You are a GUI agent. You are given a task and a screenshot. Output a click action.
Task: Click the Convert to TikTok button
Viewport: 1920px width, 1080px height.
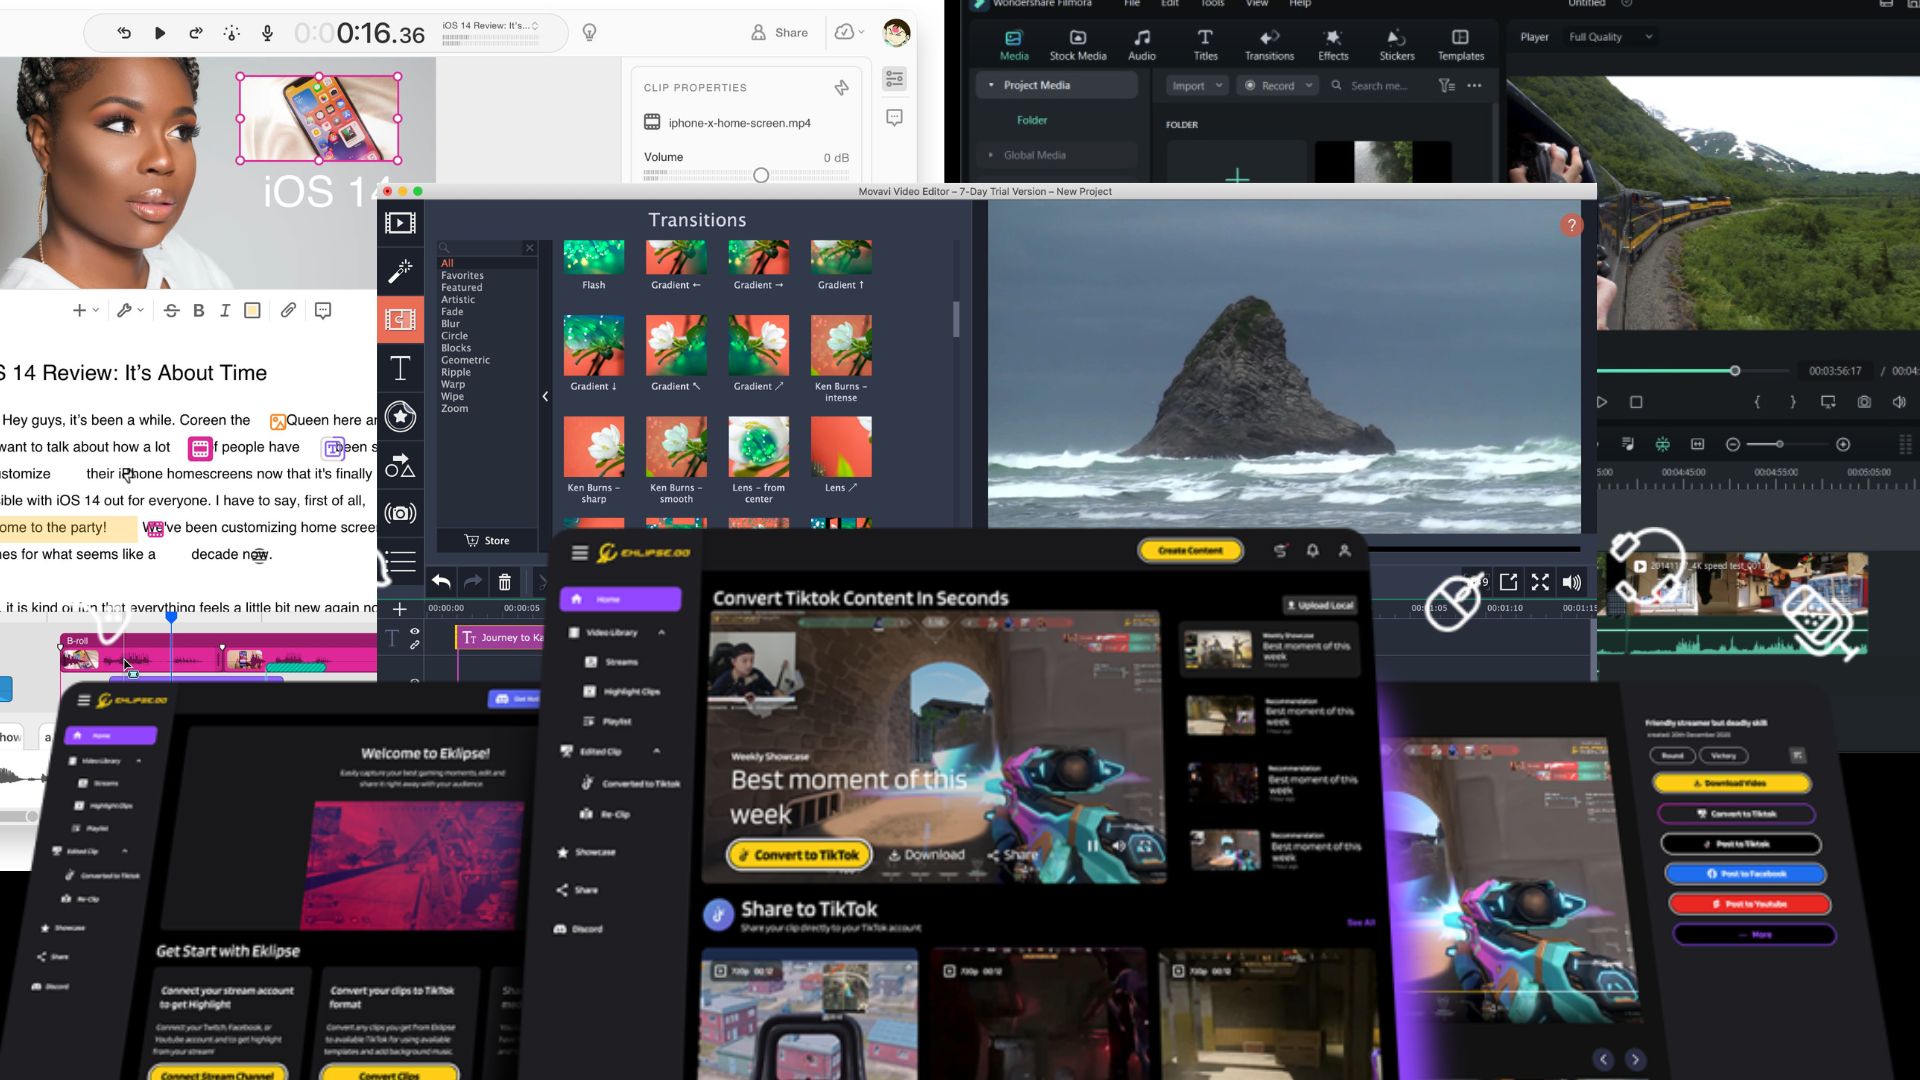797,855
